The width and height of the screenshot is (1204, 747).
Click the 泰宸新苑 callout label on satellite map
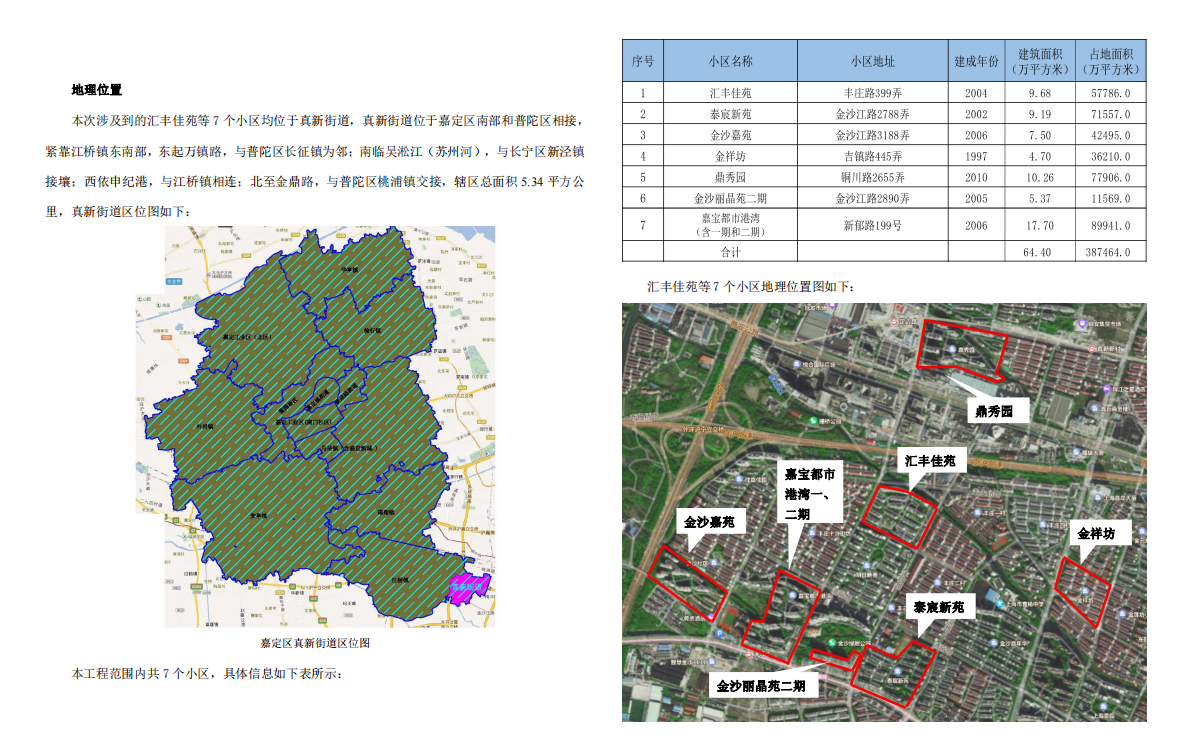[939, 607]
